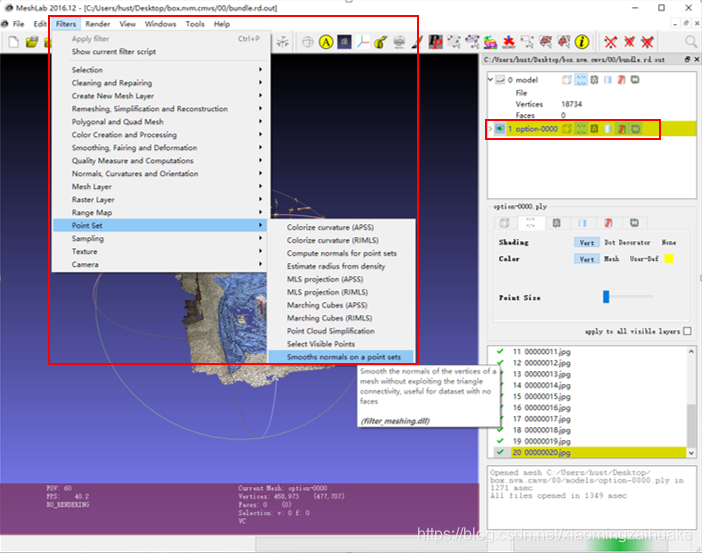Set Color to Mesh
Viewport: 702px width, 553px height.
click(612, 259)
